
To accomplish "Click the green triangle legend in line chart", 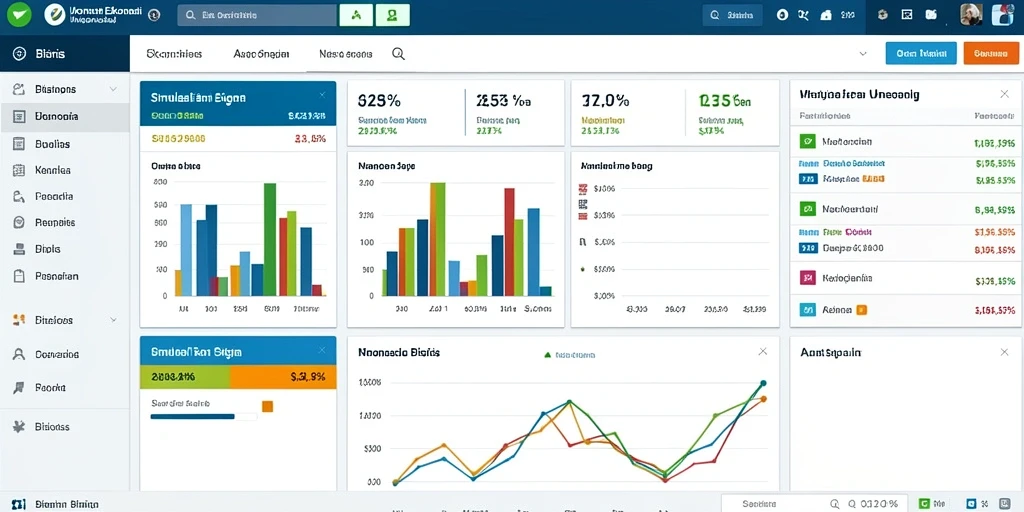I will [x=548, y=355].
